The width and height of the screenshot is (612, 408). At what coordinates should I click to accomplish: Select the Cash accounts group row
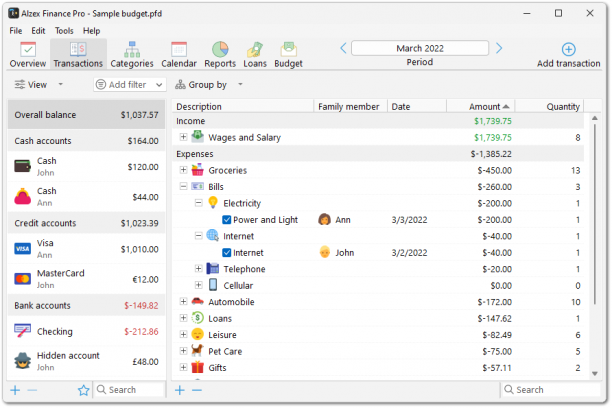pos(86,141)
